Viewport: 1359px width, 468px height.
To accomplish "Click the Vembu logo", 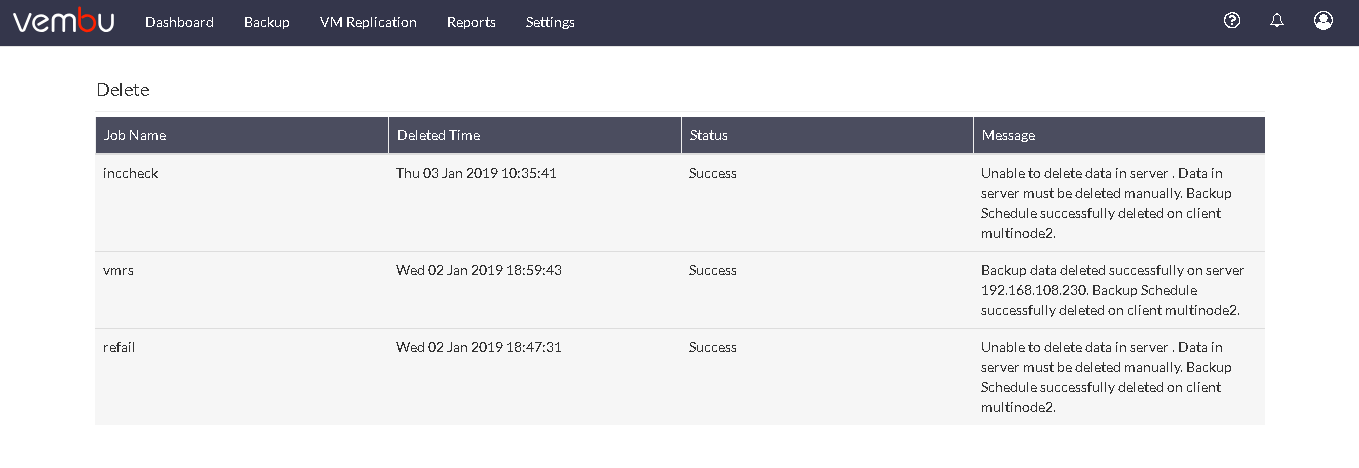I will tap(63, 21).
